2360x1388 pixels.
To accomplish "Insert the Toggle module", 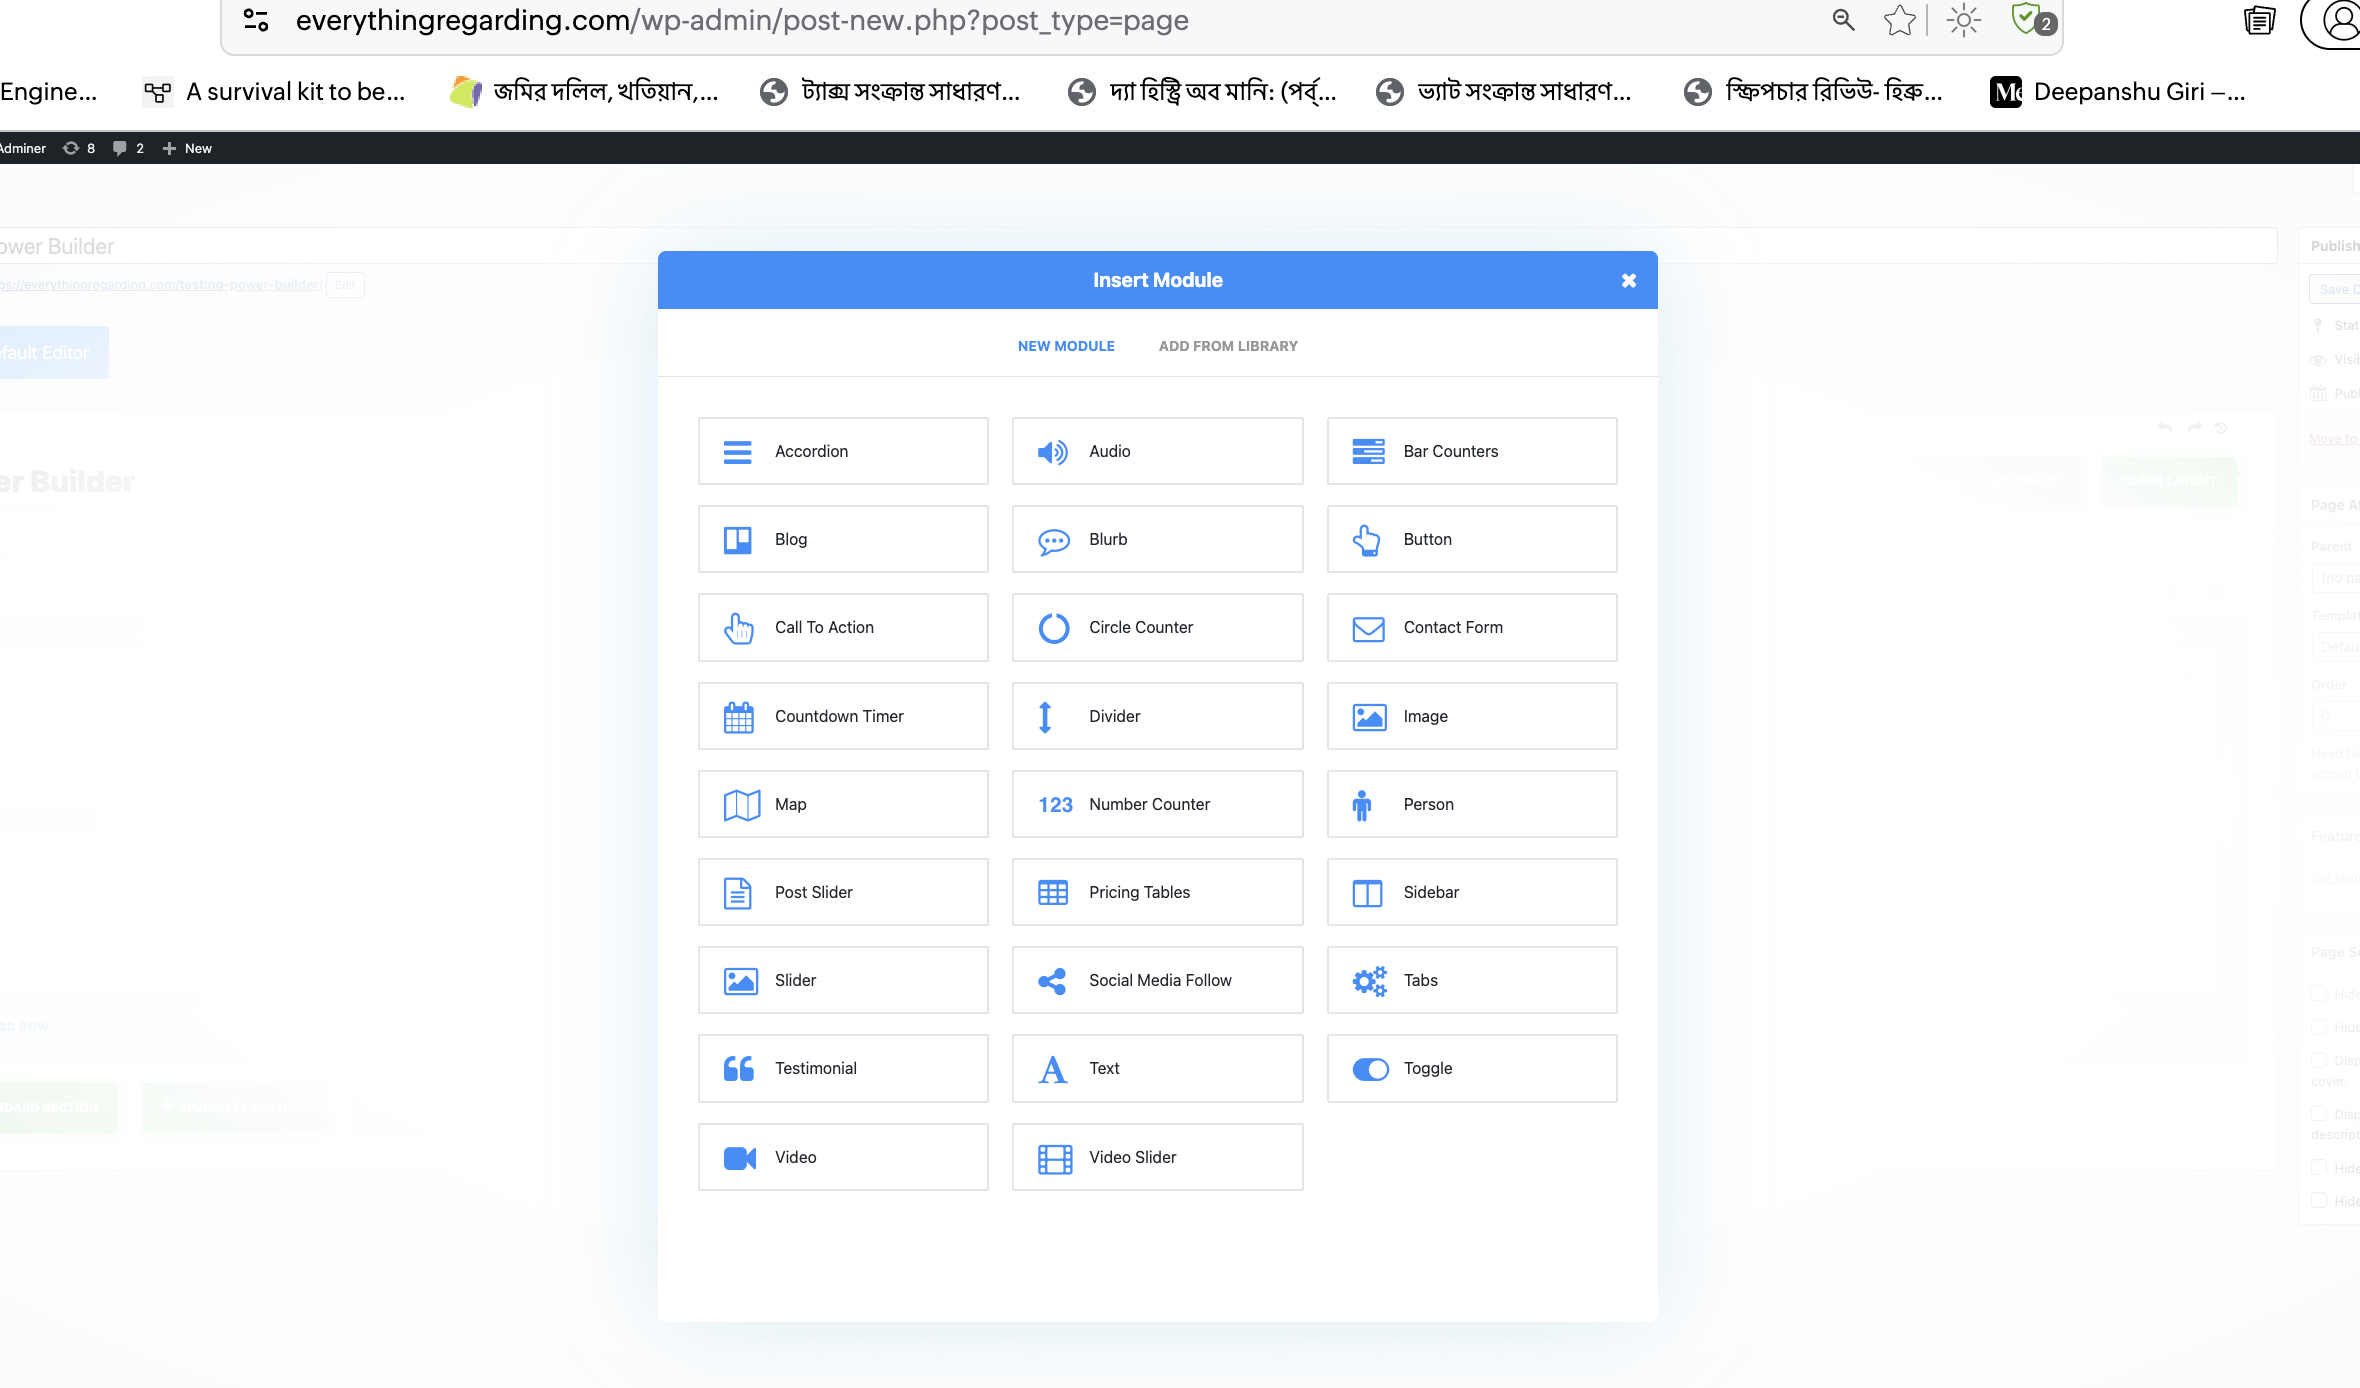I will 1471,1069.
